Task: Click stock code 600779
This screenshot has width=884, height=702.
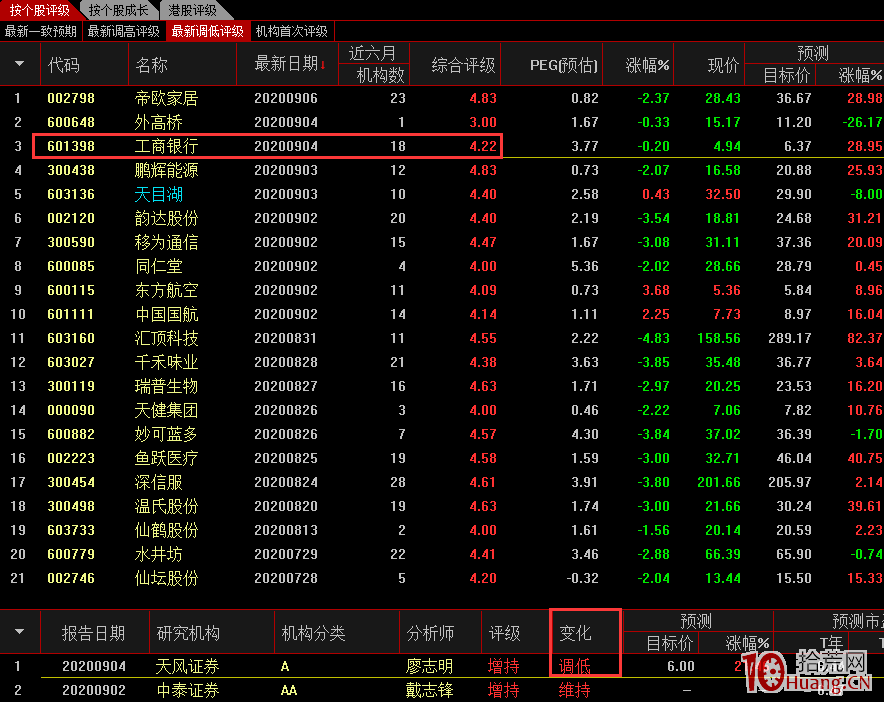Action: (x=71, y=554)
